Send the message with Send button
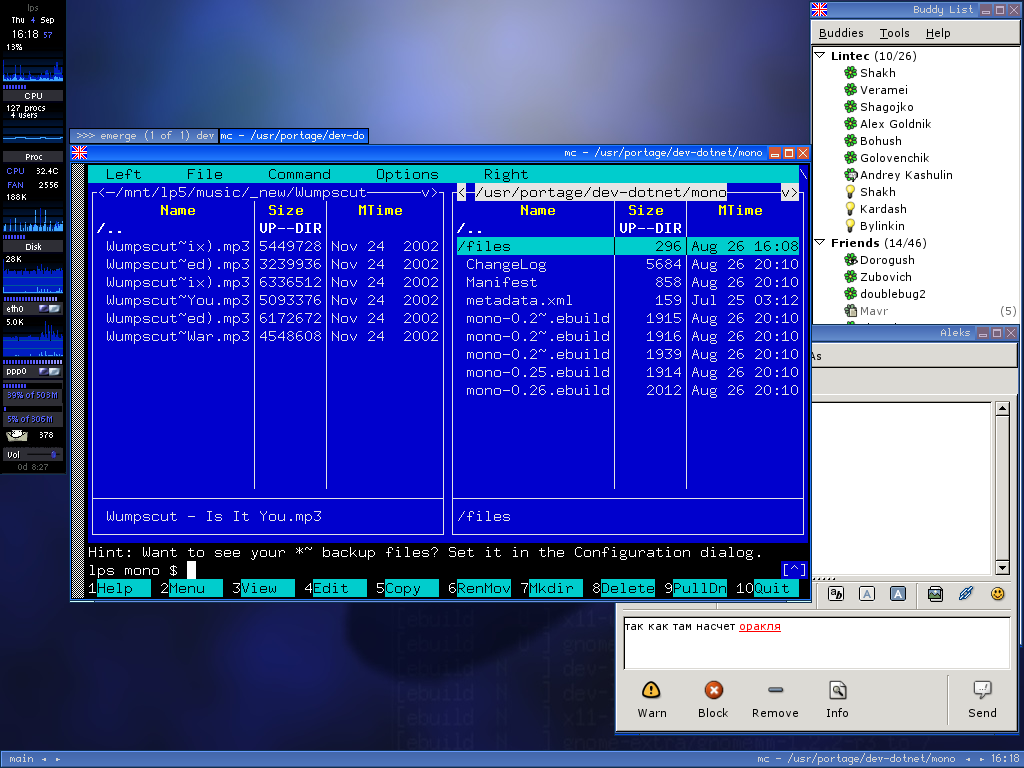1024x768 pixels. click(982, 698)
